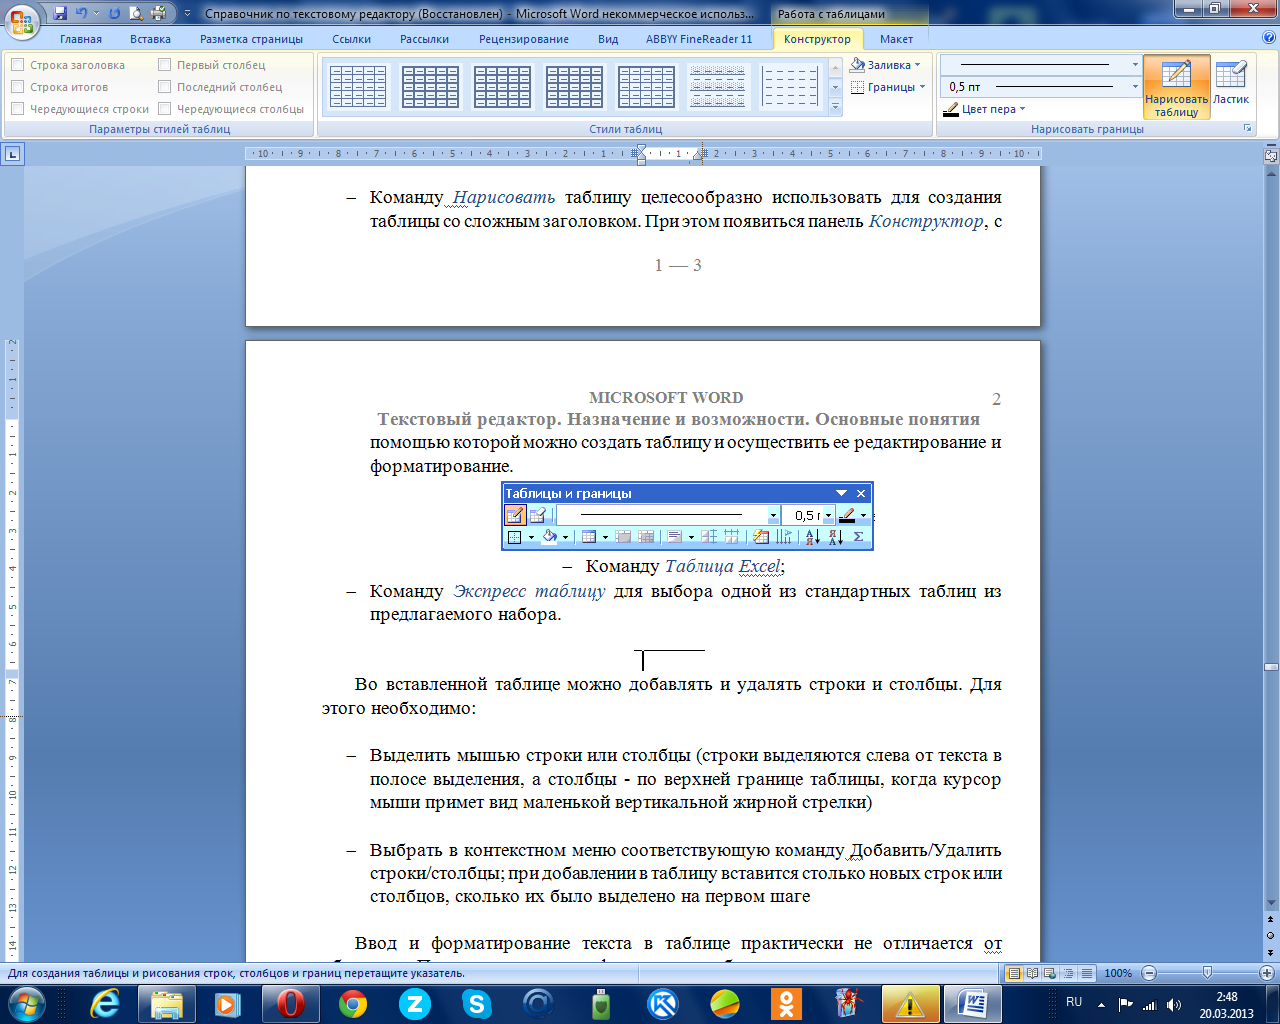This screenshot has height=1024, width=1280.
Task: Open the Ссылки tab
Action: click(351, 39)
